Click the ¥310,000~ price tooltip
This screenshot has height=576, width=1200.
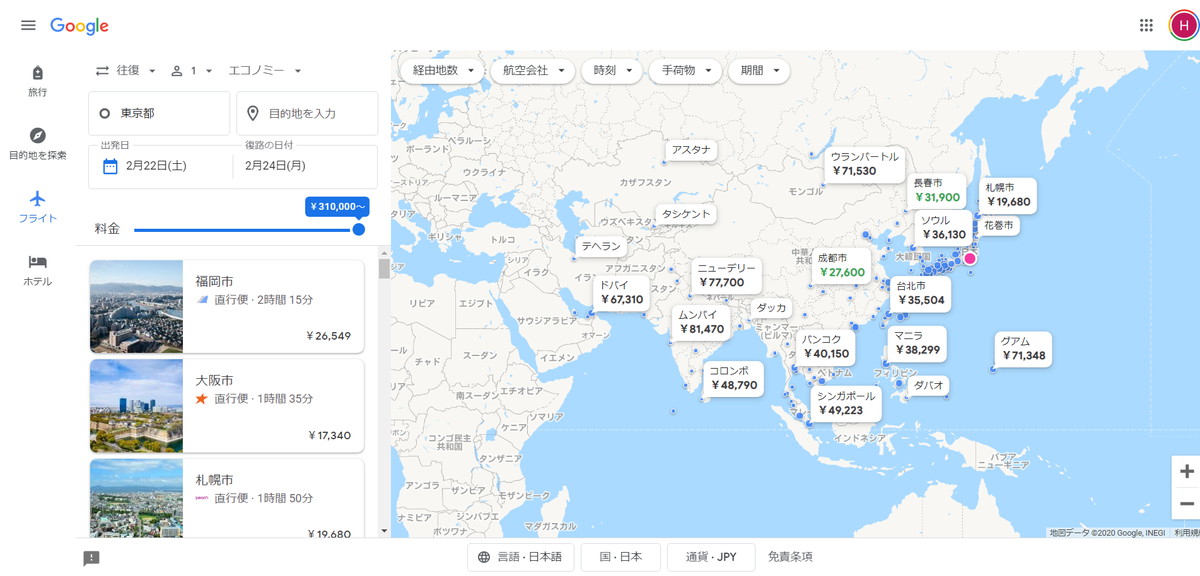pyautogui.click(x=338, y=207)
